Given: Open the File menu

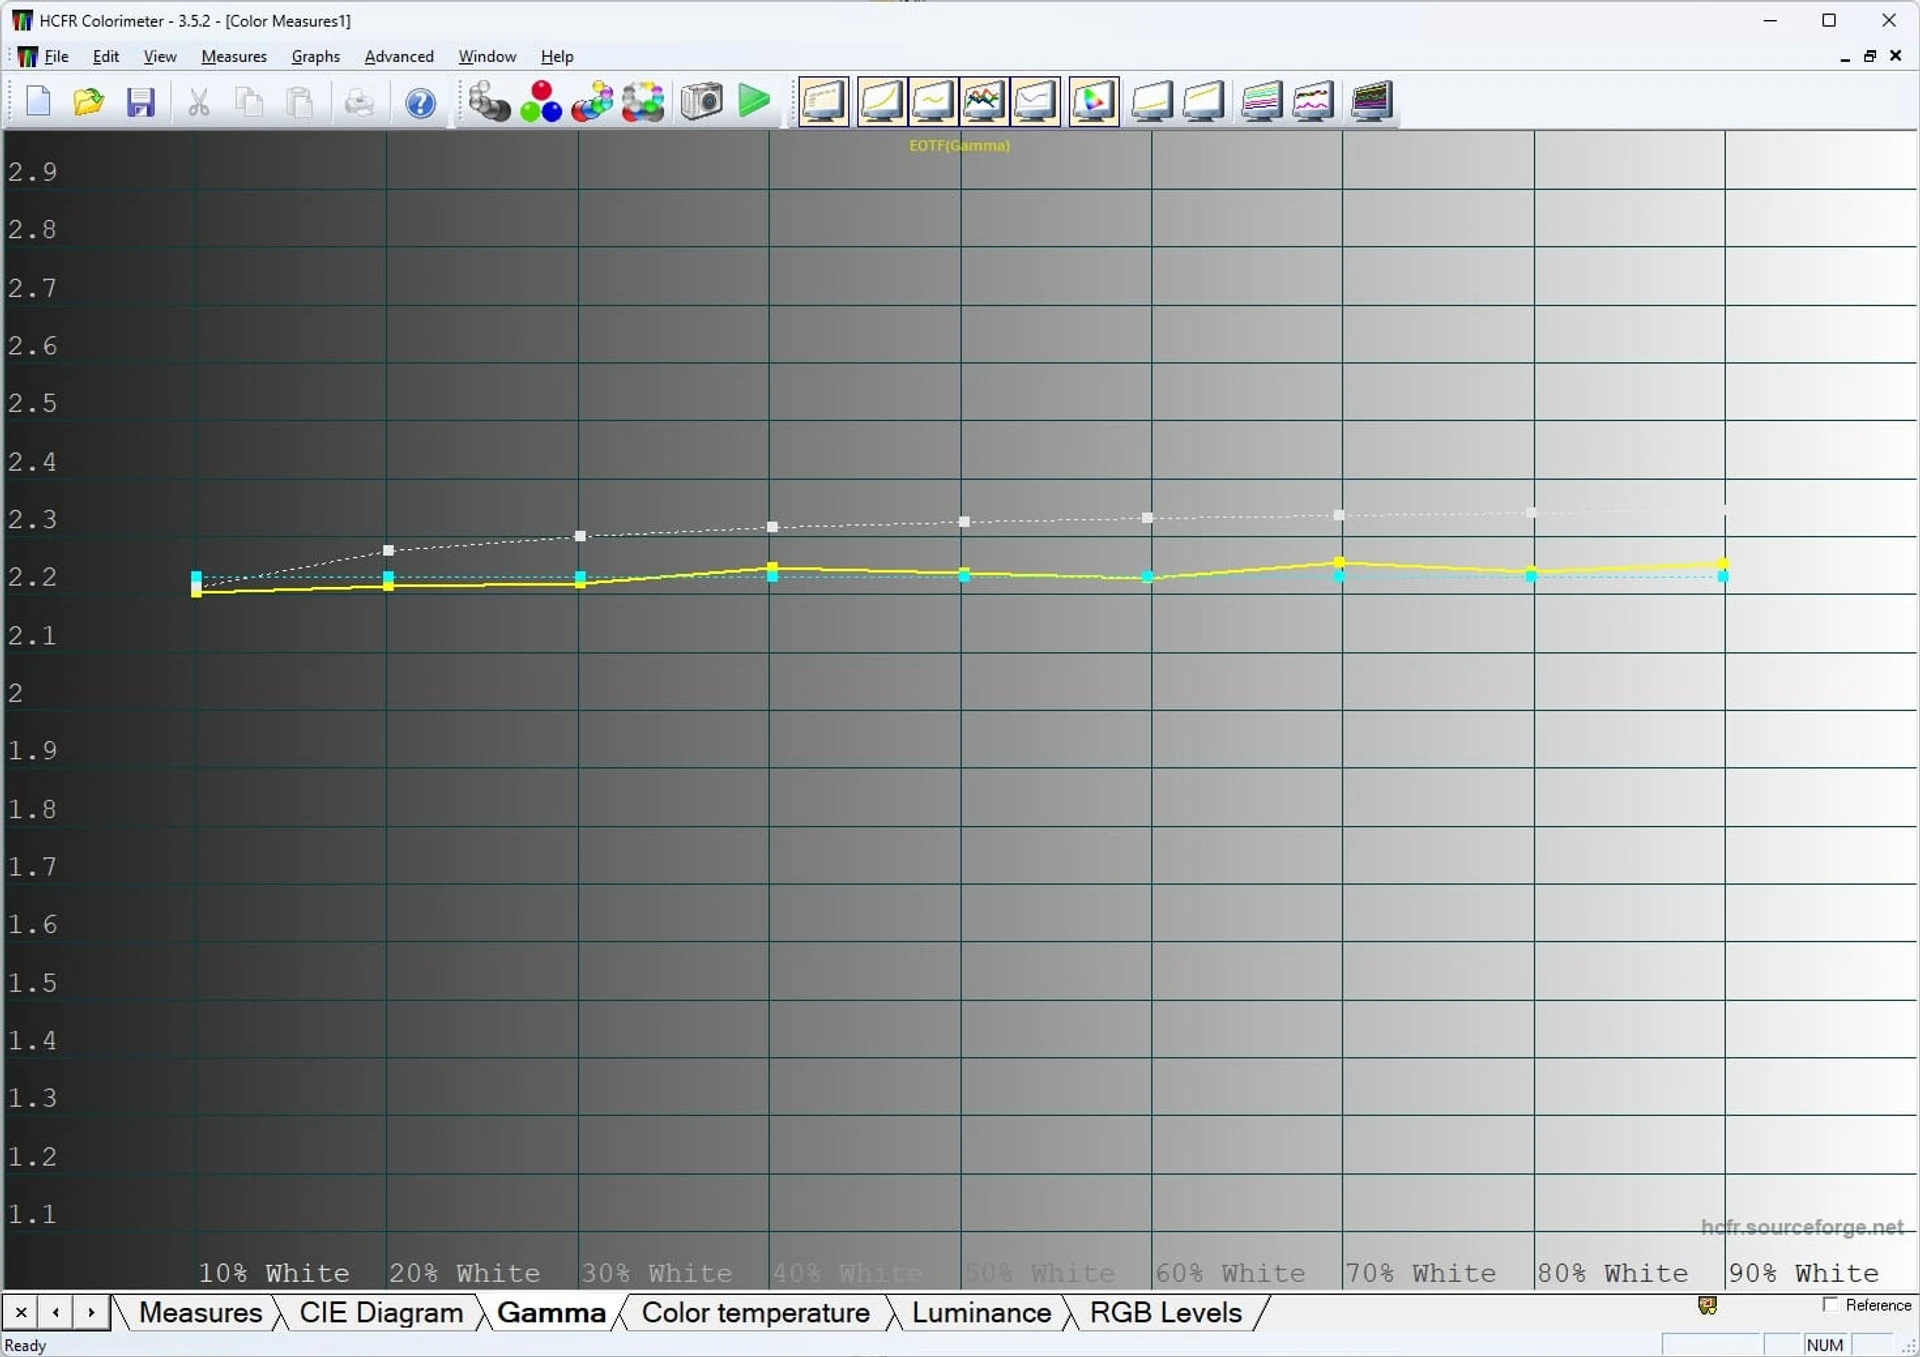Looking at the screenshot, I should tap(57, 56).
